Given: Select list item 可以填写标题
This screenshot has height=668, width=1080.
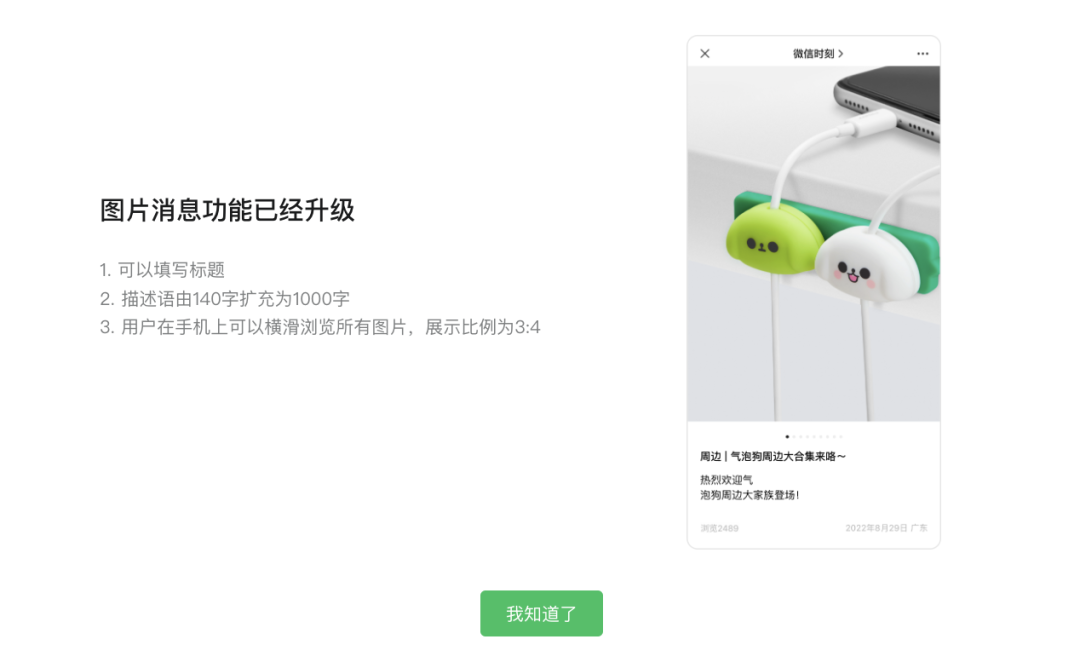Looking at the screenshot, I should point(163,270).
